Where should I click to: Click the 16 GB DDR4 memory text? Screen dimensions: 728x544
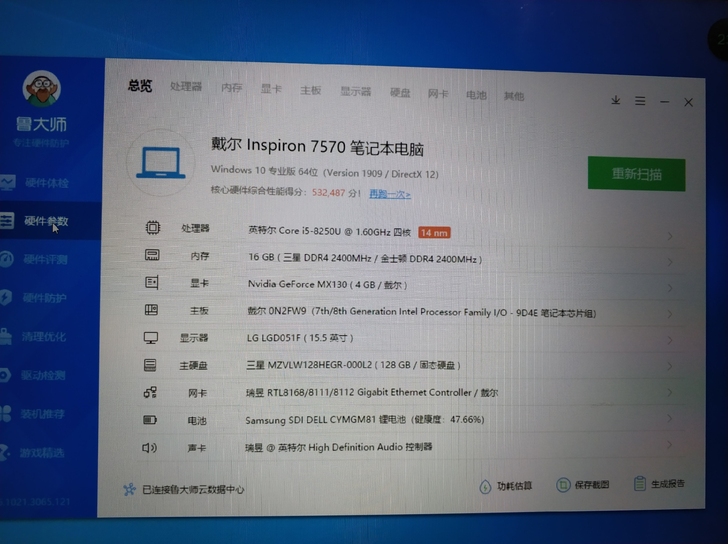(365, 258)
